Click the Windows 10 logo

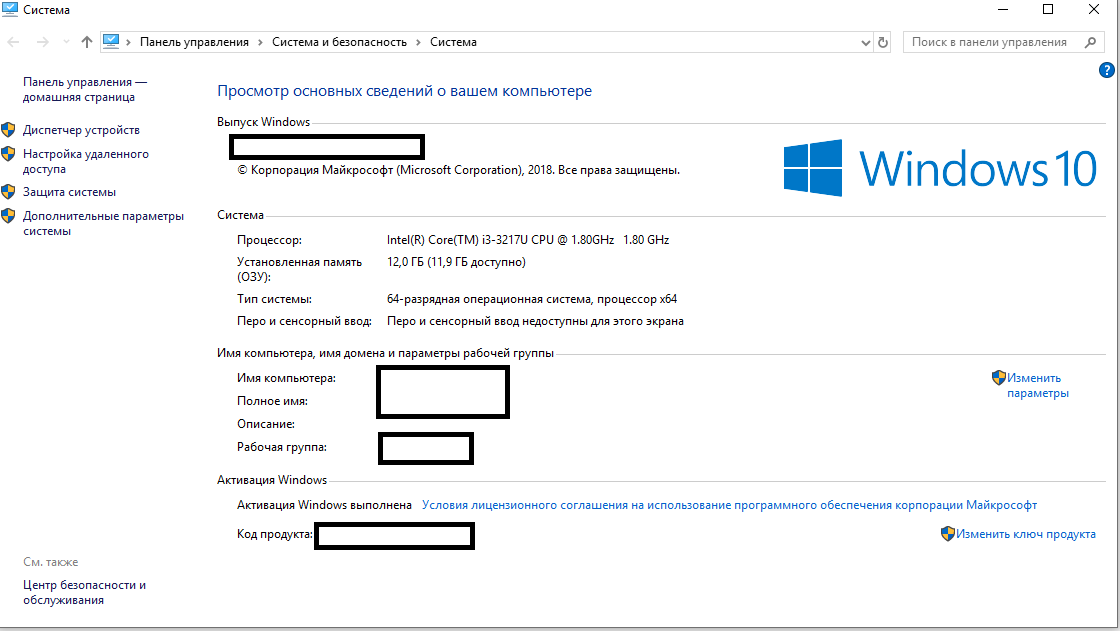(x=940, y=168)
